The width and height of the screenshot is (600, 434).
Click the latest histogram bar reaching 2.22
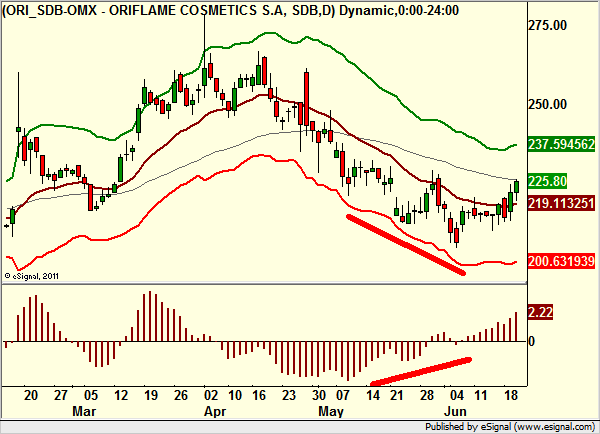pyautogui.click(x=516, y=327)
